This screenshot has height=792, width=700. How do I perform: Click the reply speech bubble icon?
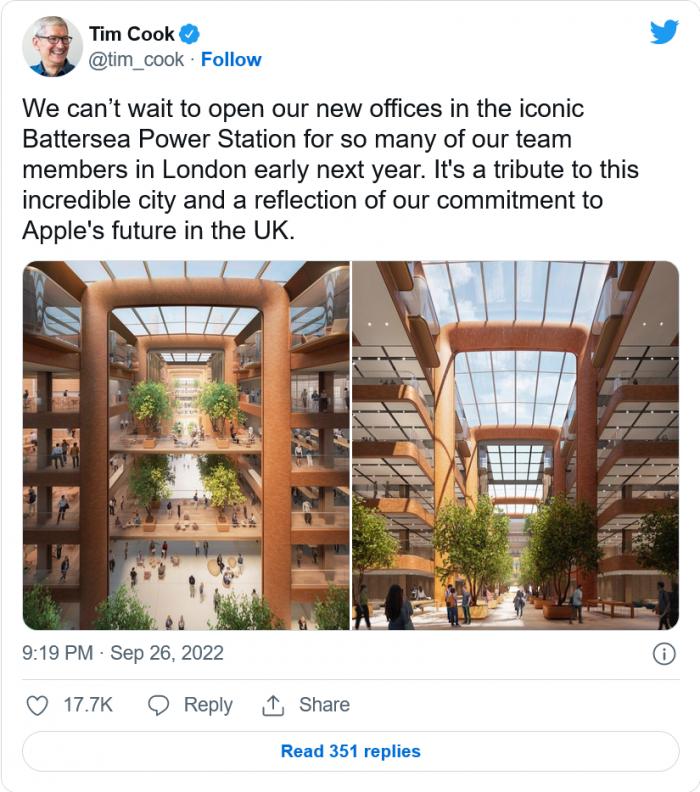[x=158, y=705]
